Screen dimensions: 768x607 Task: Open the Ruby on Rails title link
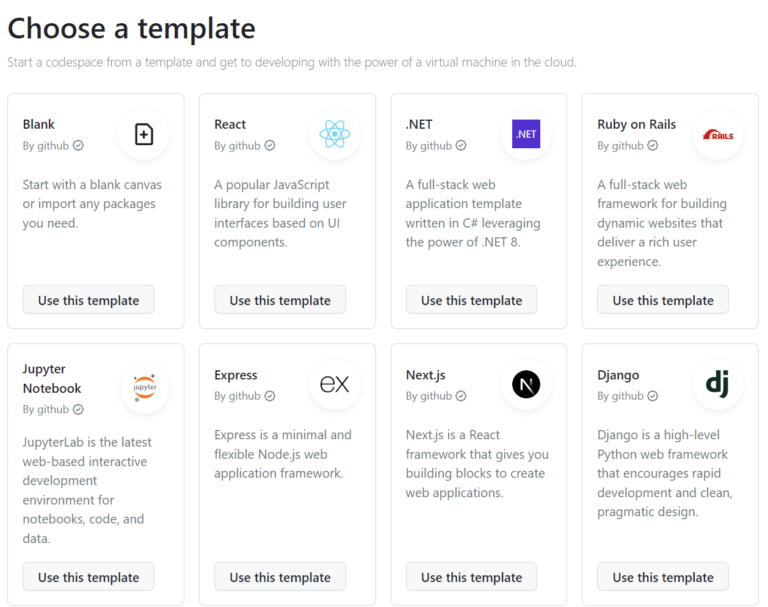click(x=636, y=124)
